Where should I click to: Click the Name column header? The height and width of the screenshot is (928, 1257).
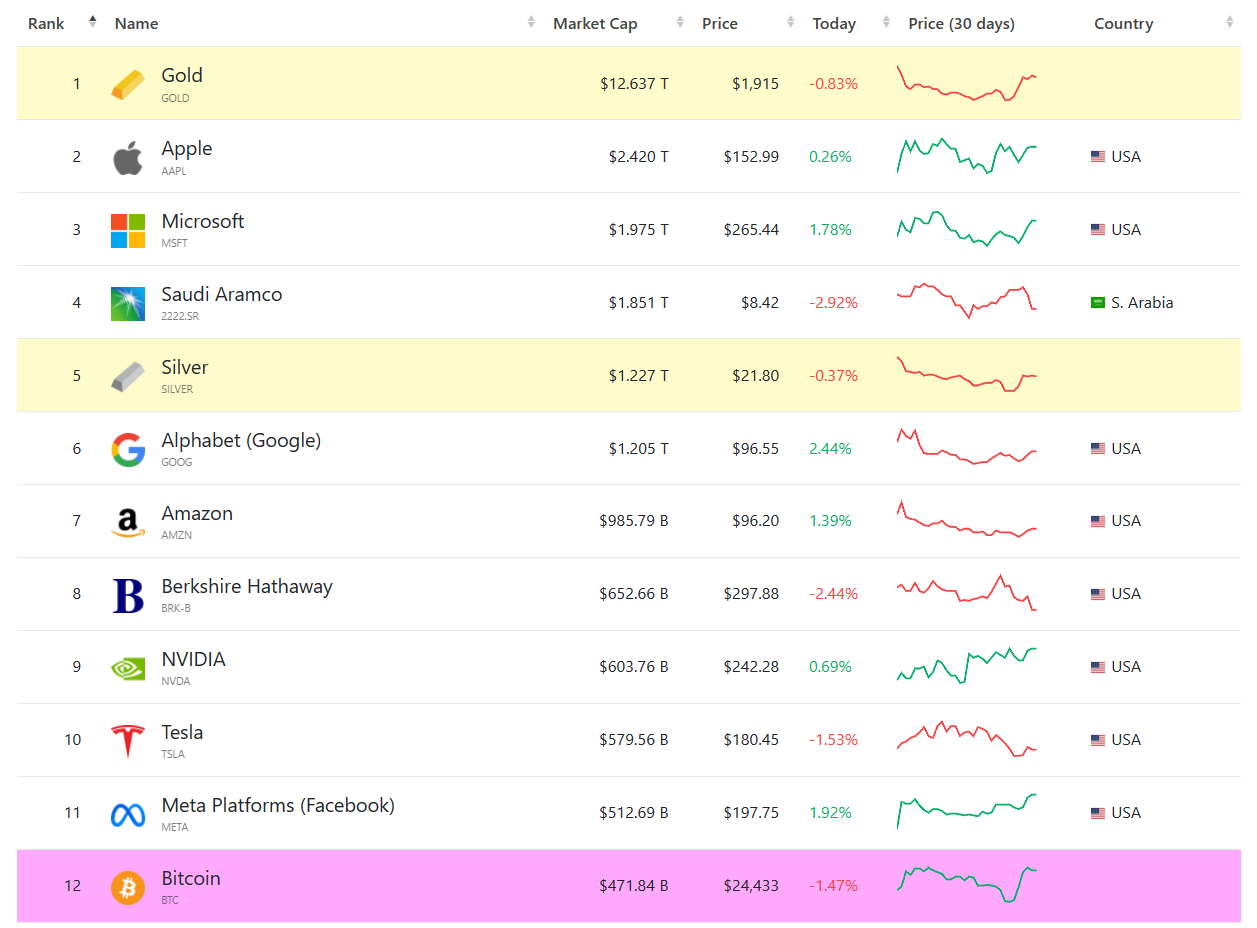click(137, 24)
